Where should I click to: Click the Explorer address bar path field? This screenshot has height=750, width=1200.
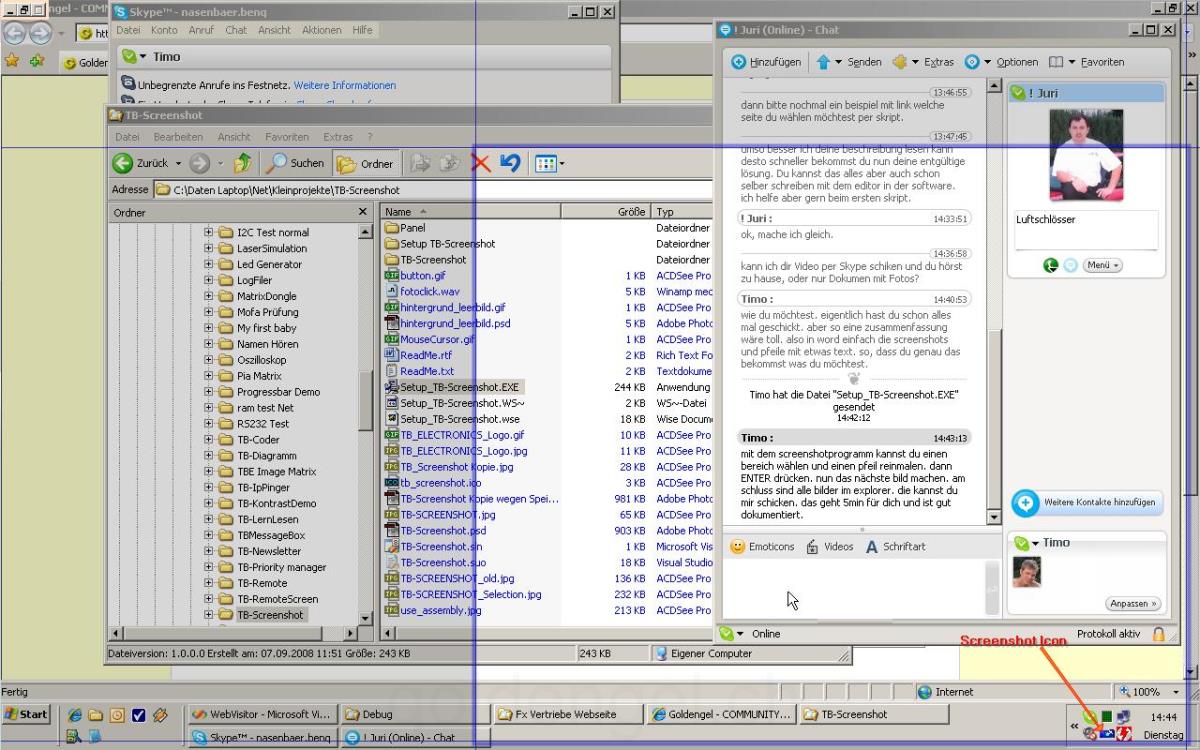[430, 189]
